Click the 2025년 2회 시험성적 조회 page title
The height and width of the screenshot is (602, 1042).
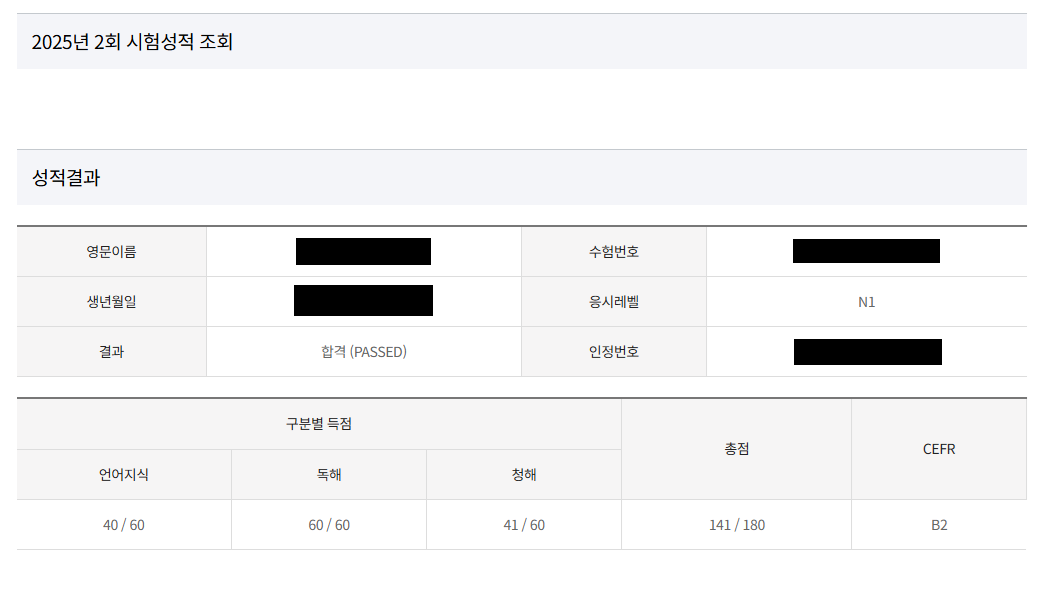(132, 42)
